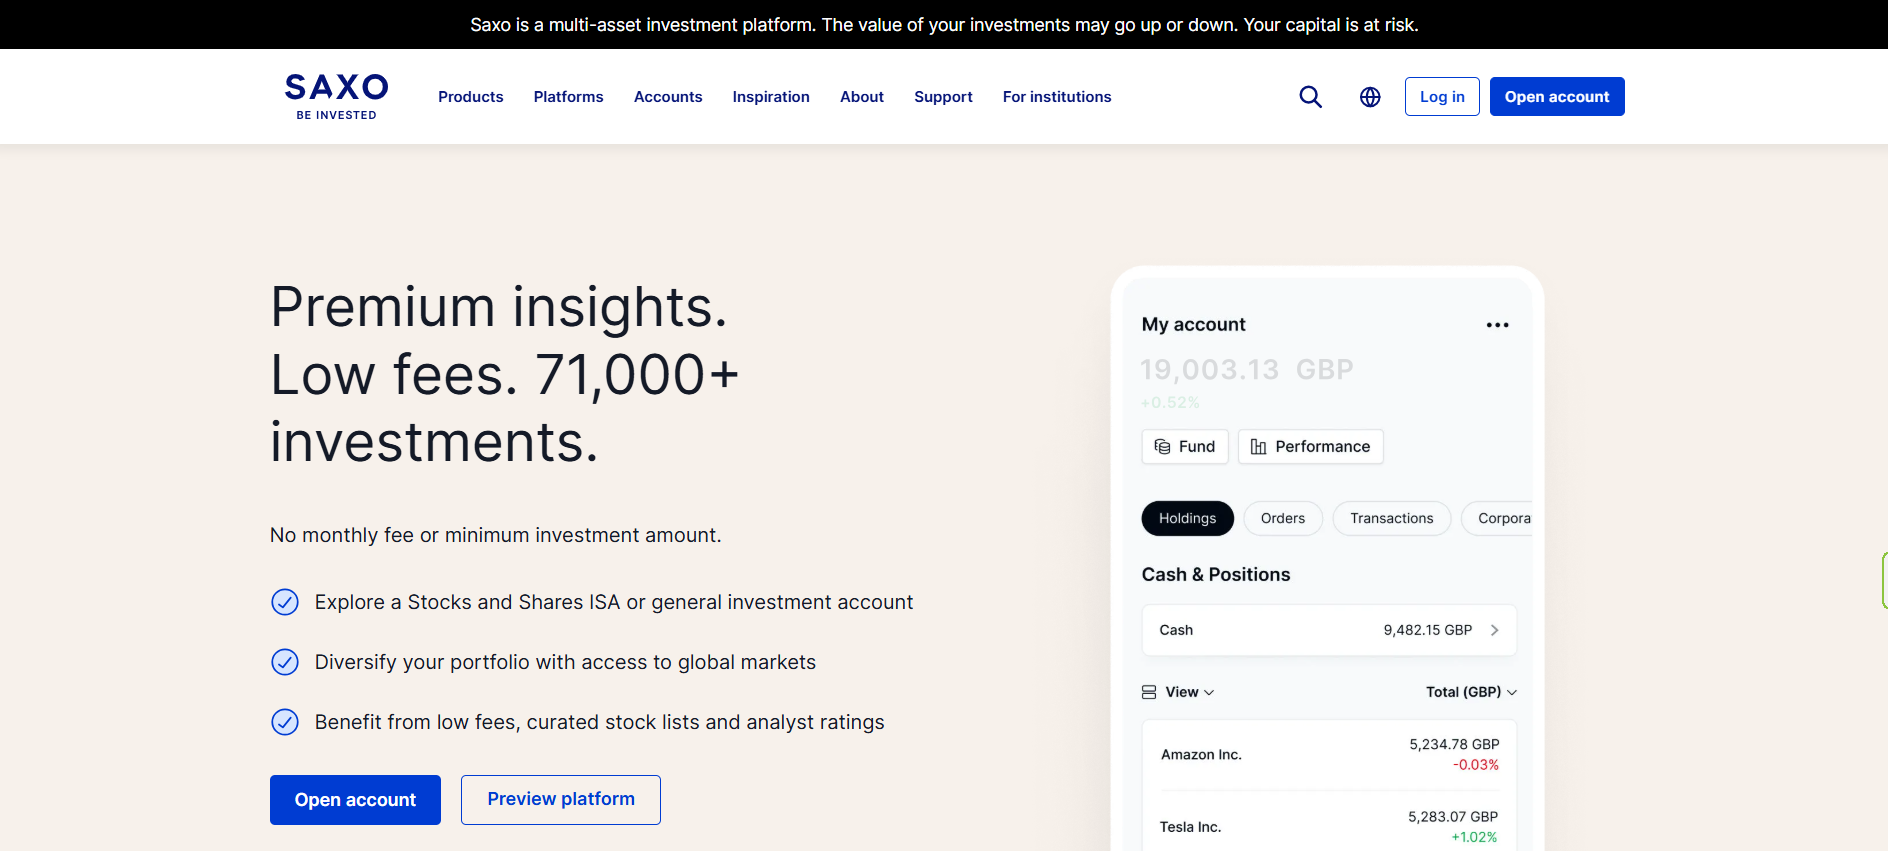Click the Amazon Inc. position row
This screenshot has width=1888, height=851.
pyautogui.click(x=1328, y=755)
